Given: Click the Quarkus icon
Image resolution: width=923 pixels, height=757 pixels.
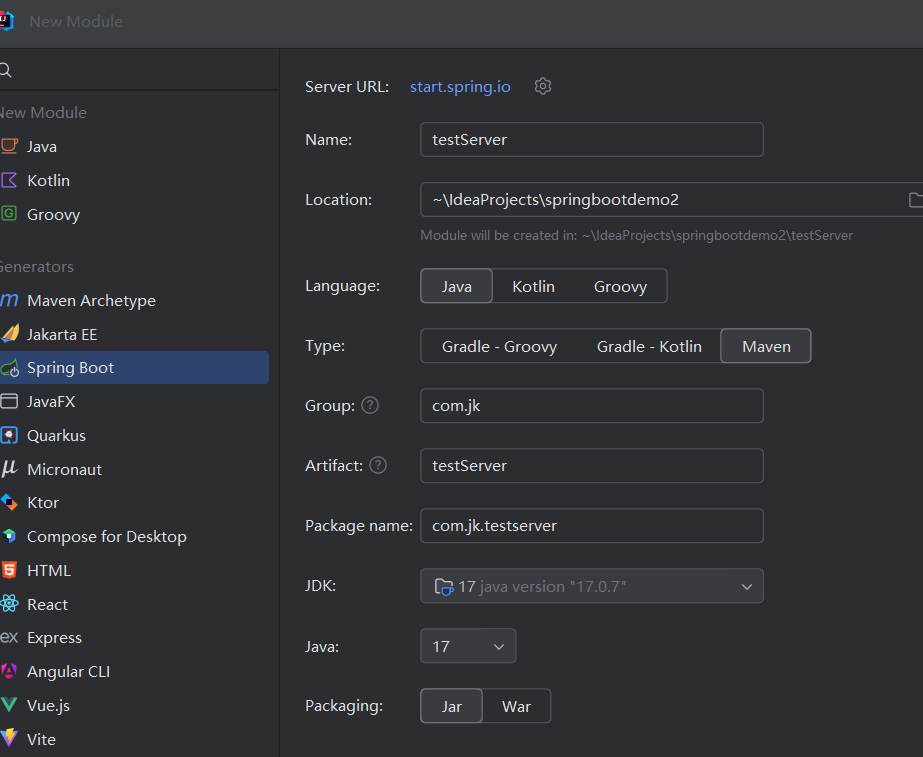Looking at the screenshot, I should tap(9, 436).
